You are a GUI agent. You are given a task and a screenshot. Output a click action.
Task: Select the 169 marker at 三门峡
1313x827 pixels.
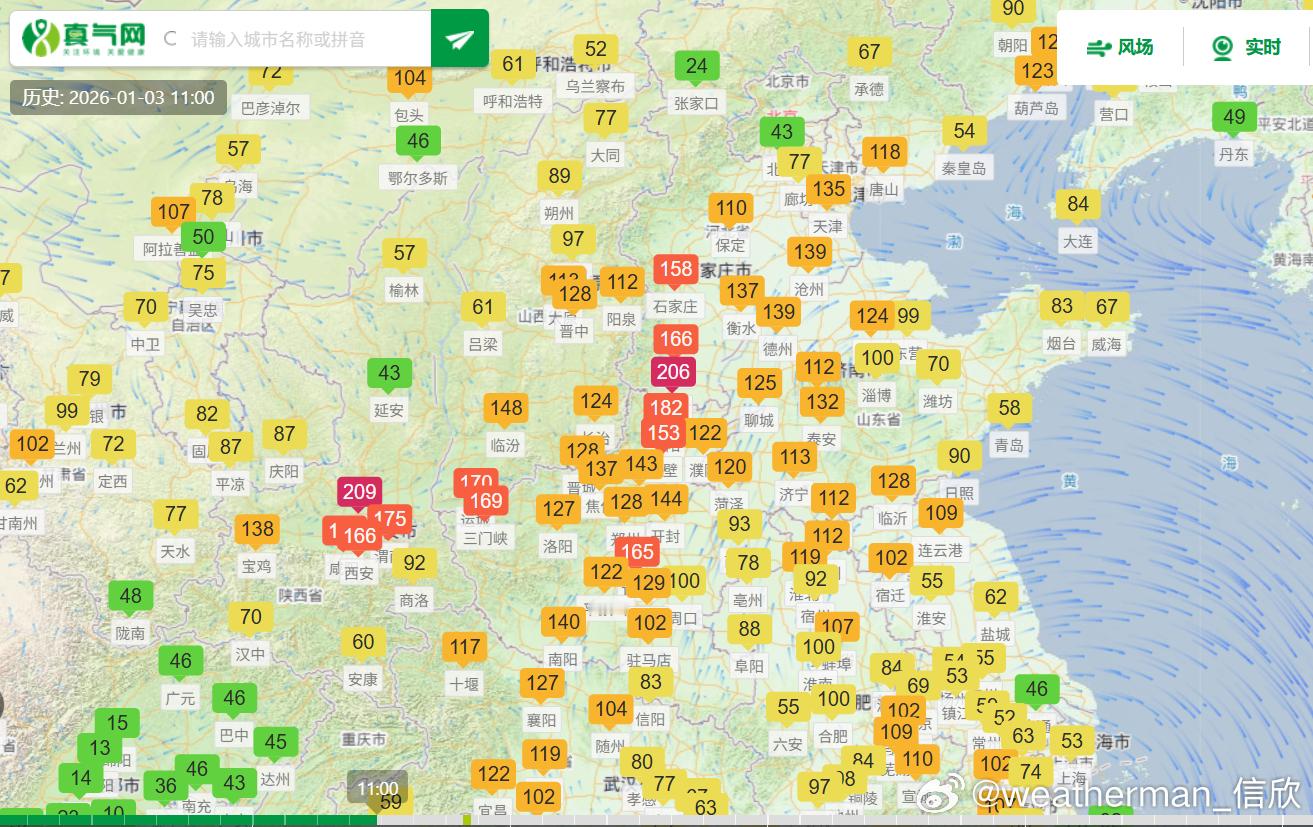(486, 503)
